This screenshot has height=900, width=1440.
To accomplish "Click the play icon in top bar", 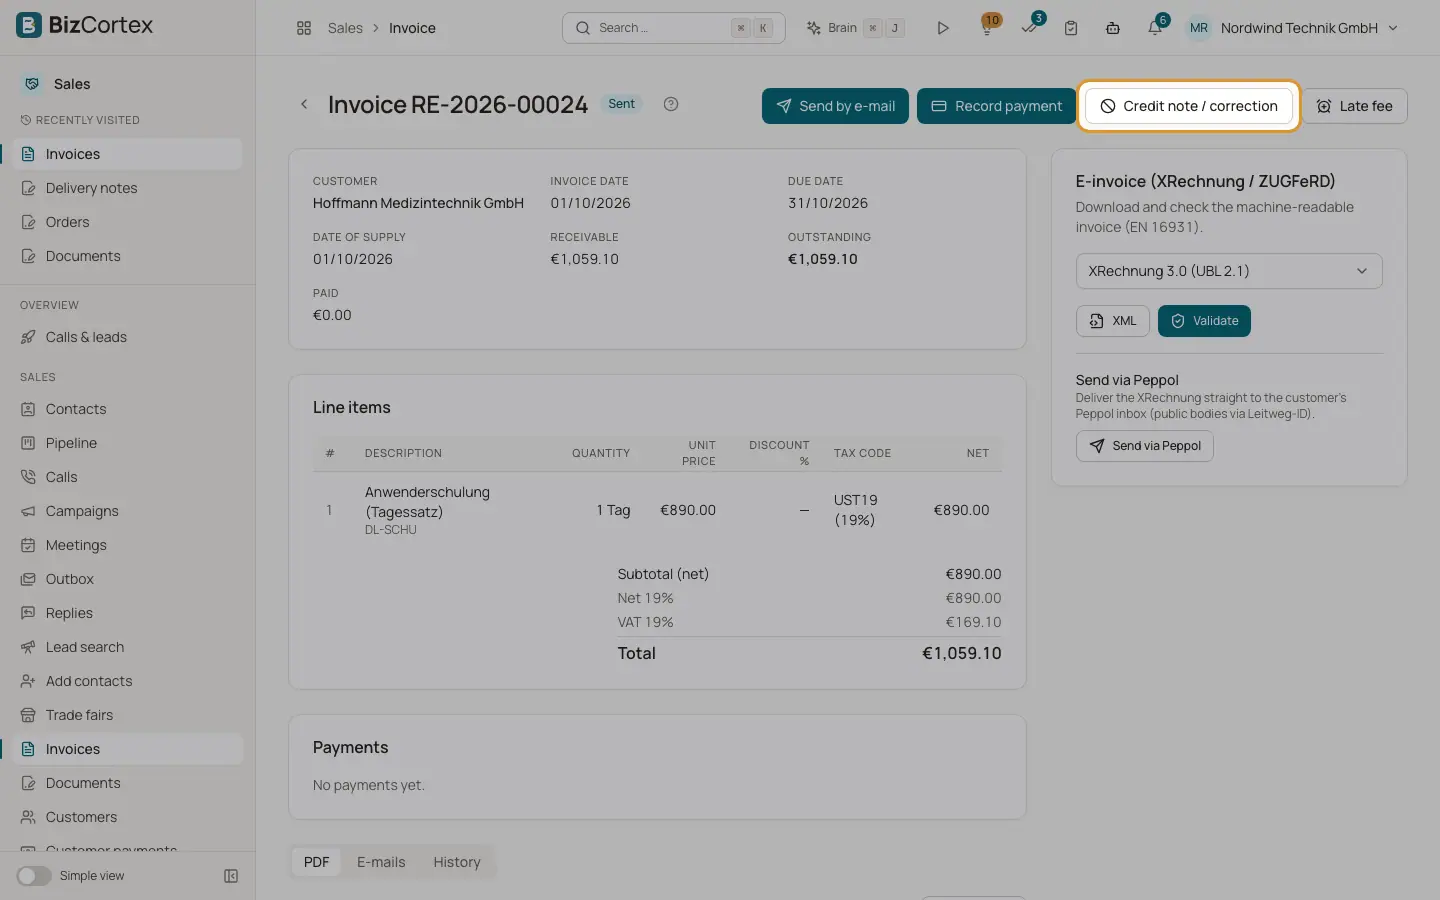I will coord(943,28).
